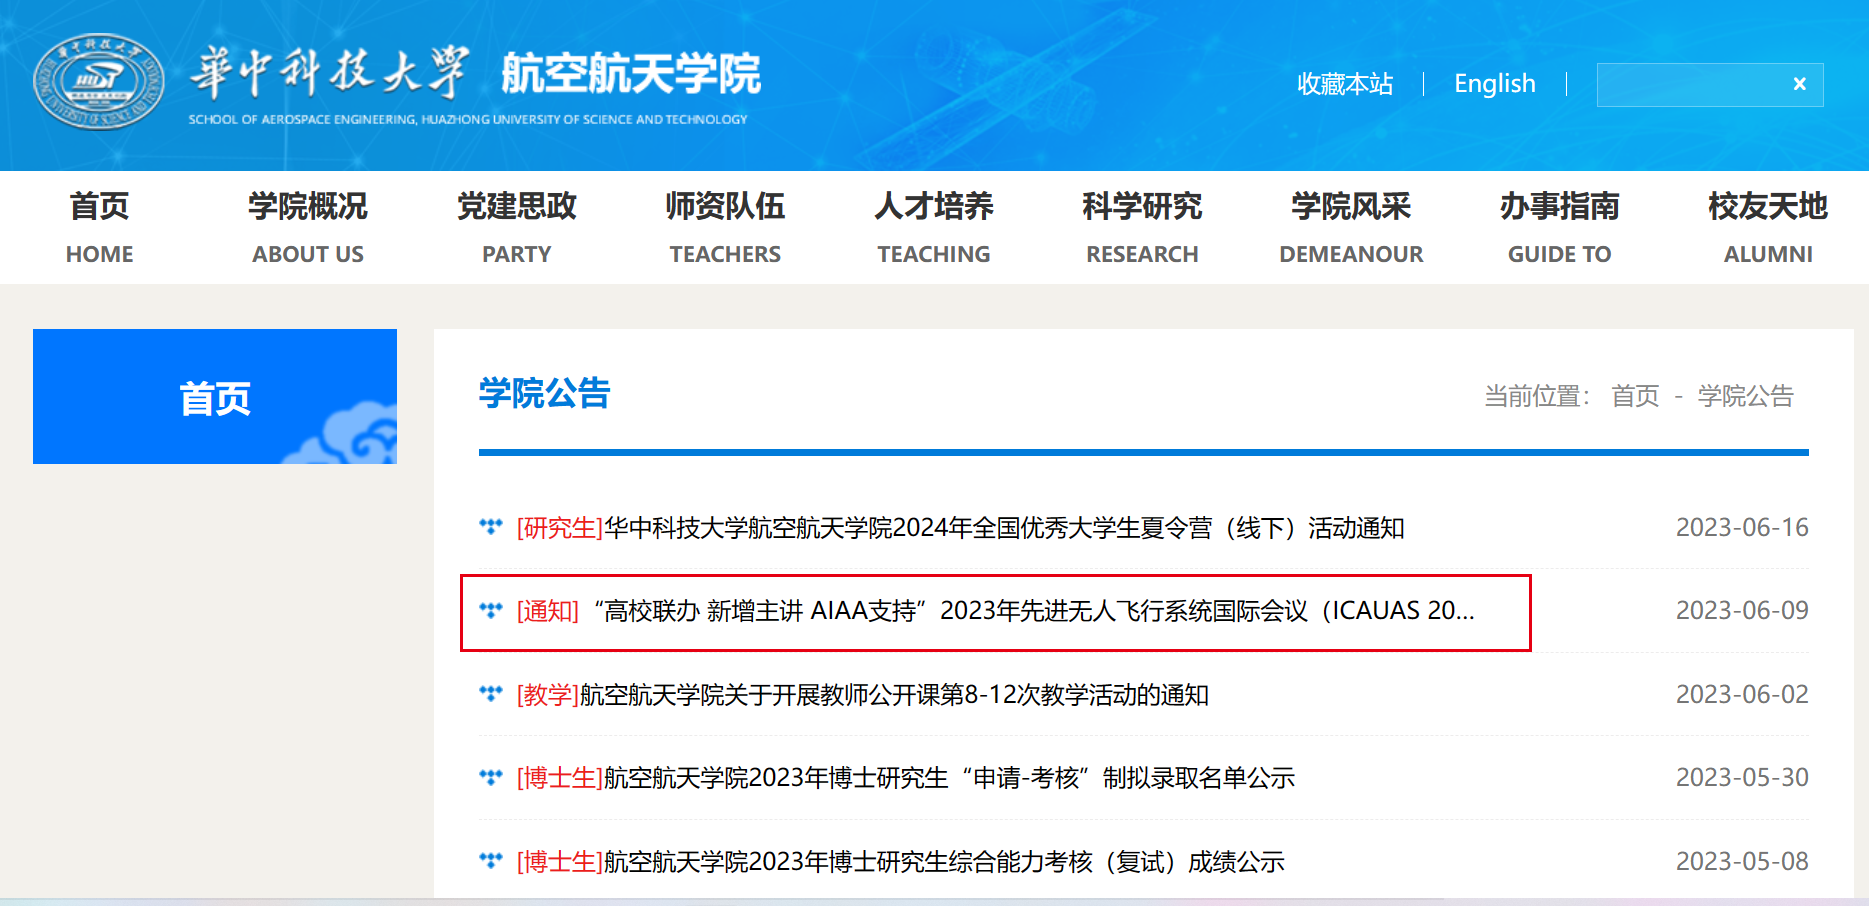Viewport: 1869px width, 906px height.
Task: Click the HUST university seal logo
Action: pos(98,82)
